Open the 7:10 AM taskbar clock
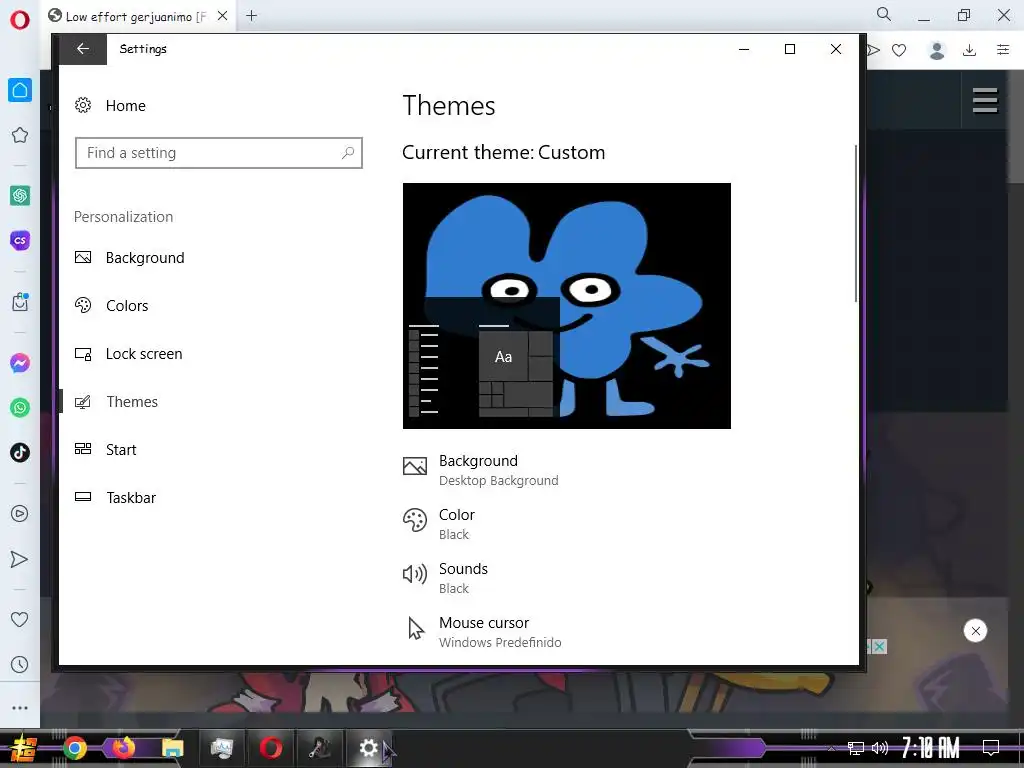This screenshot has width=1024, height=768. (x=931, y=748)
